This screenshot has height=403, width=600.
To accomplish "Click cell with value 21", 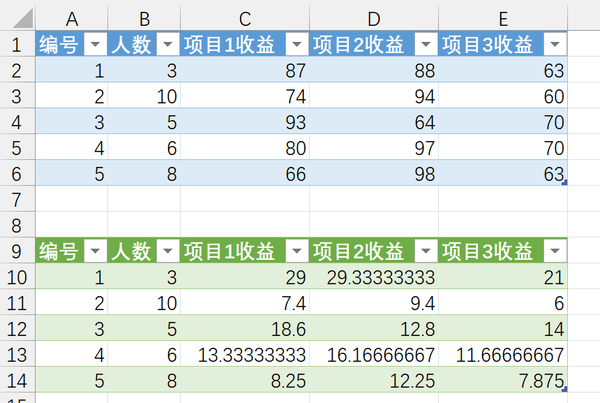I will click(x=503, y=277).
